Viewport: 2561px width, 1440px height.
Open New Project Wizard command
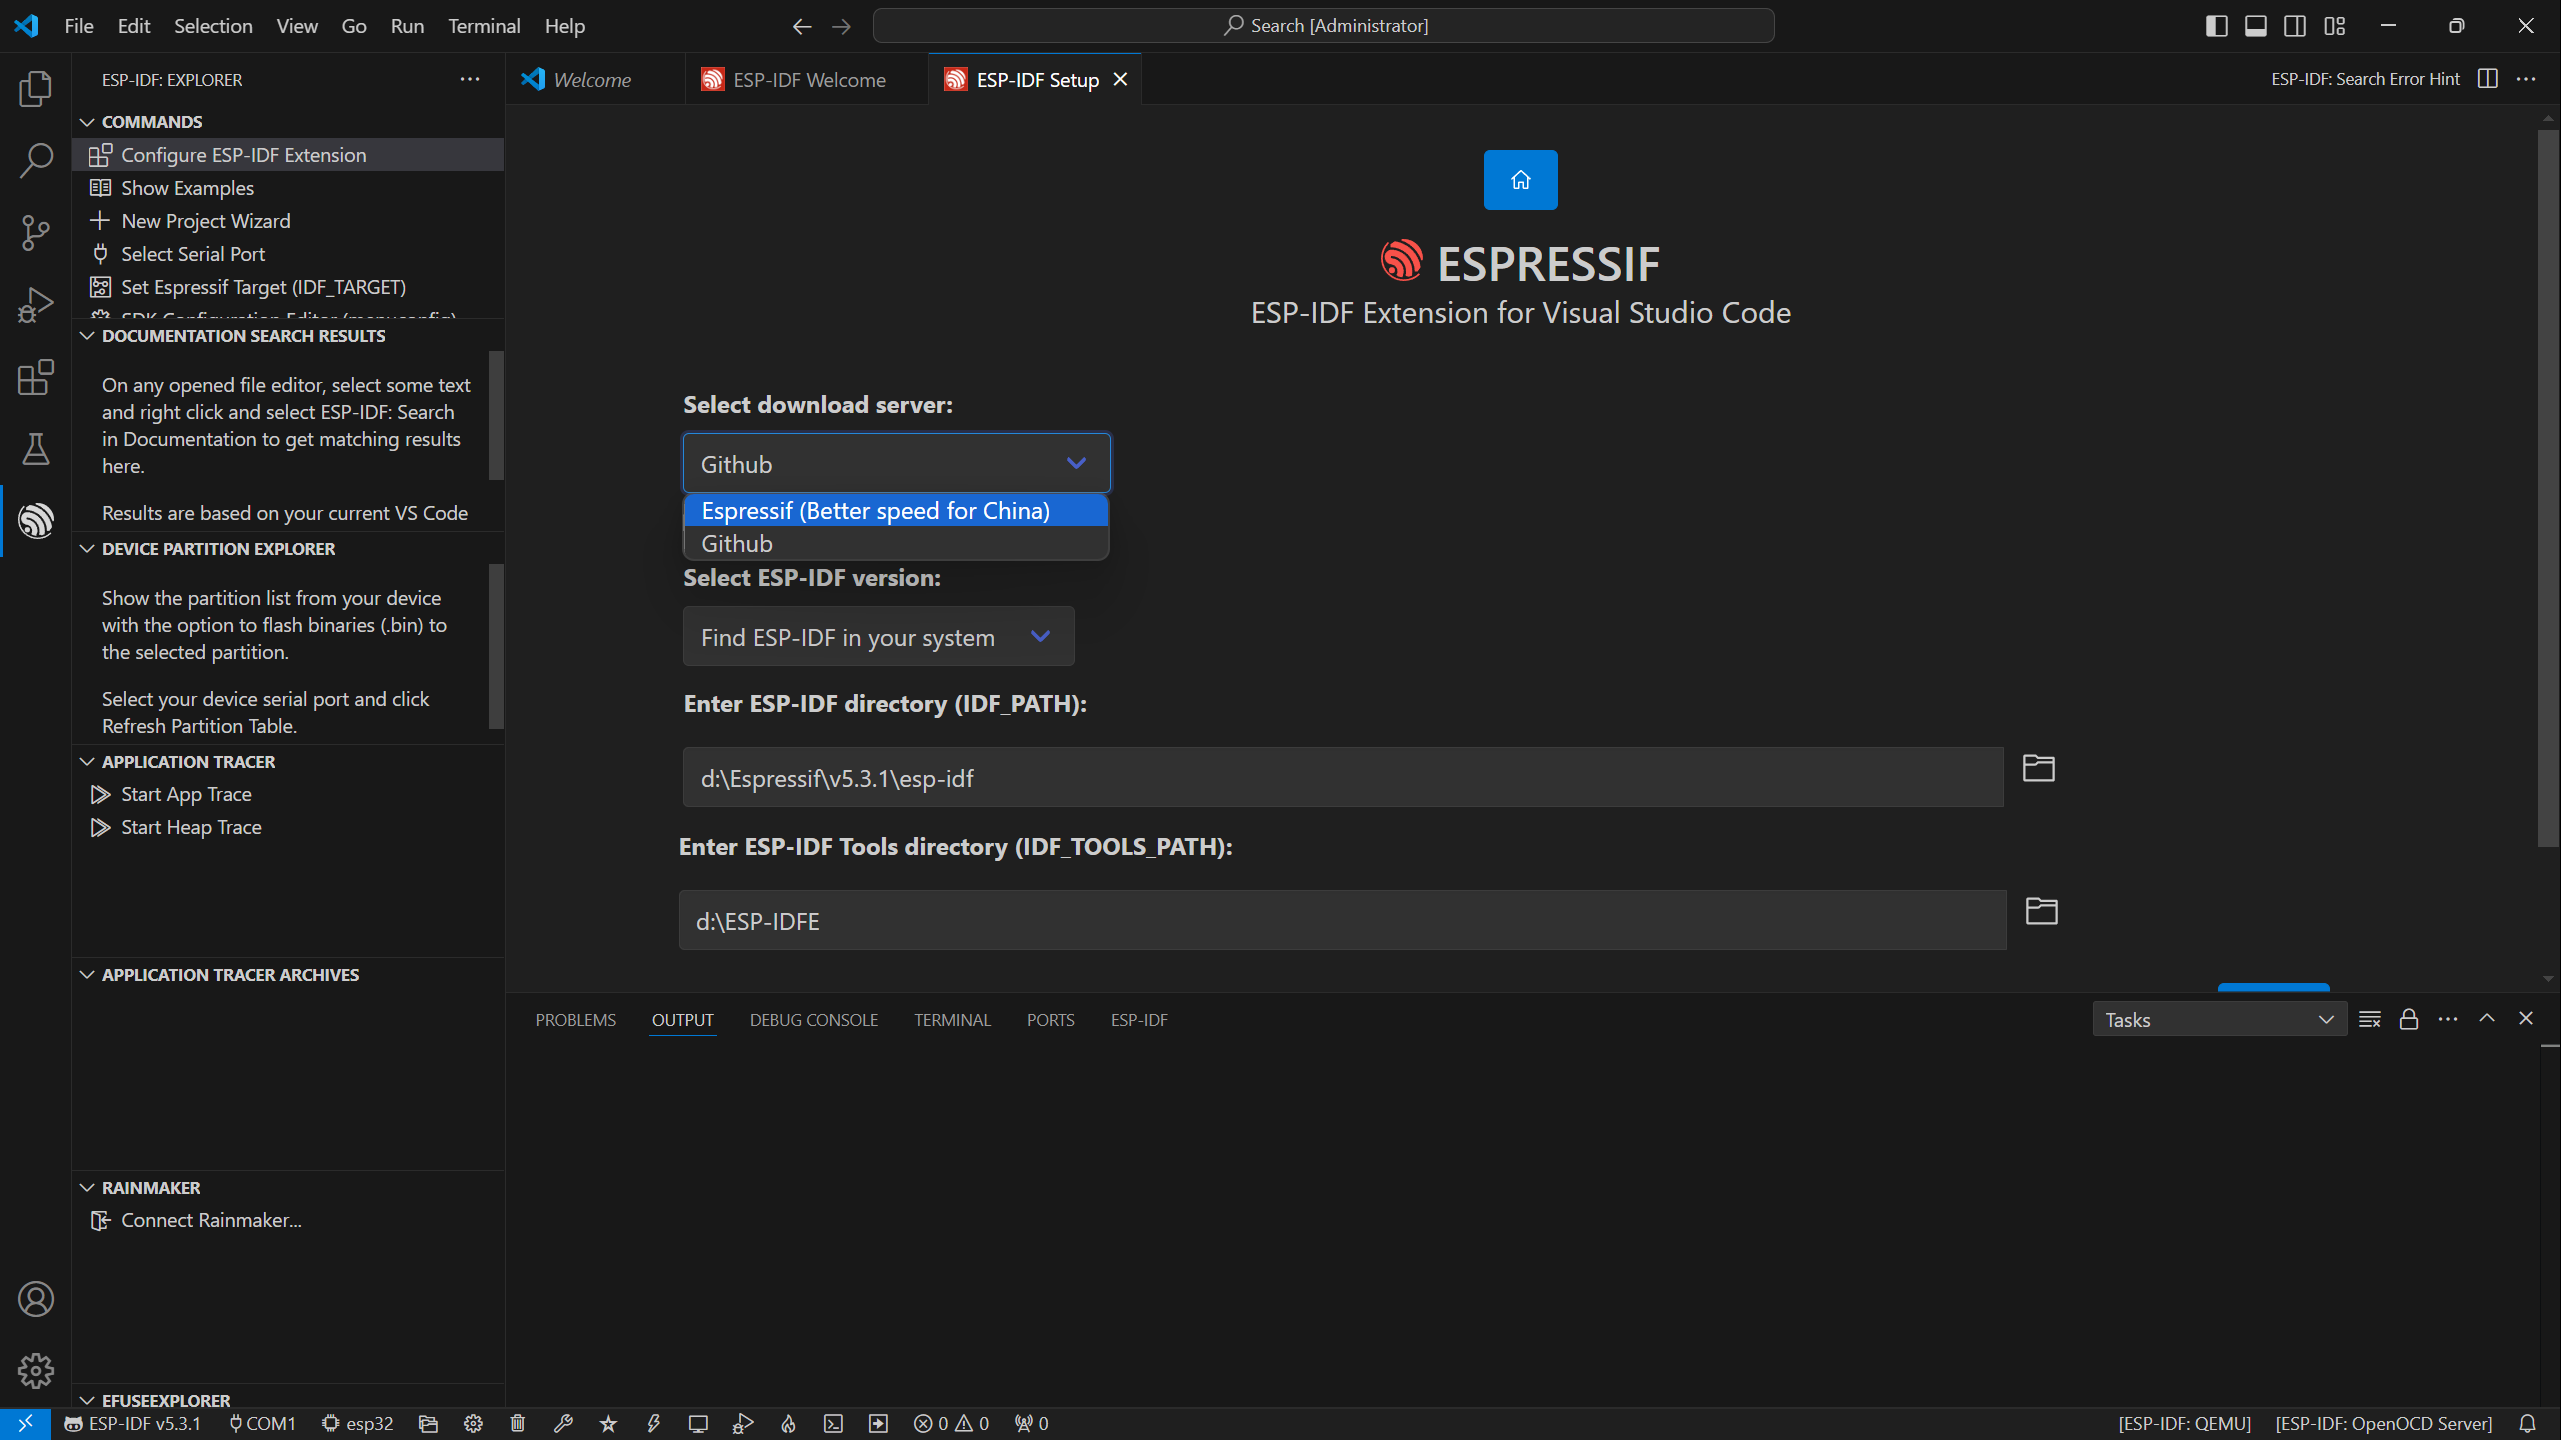288,221
